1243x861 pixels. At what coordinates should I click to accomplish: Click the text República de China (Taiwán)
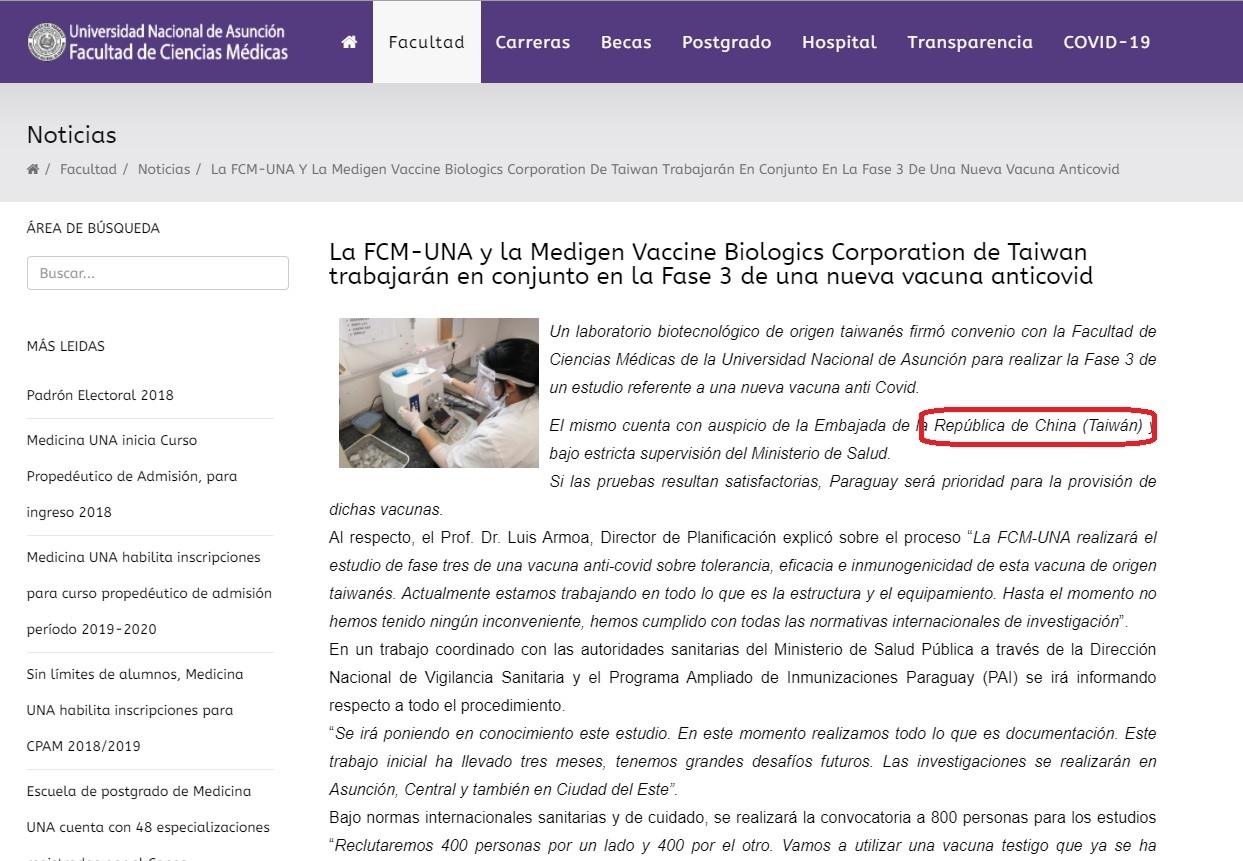tap(1038, 425)
